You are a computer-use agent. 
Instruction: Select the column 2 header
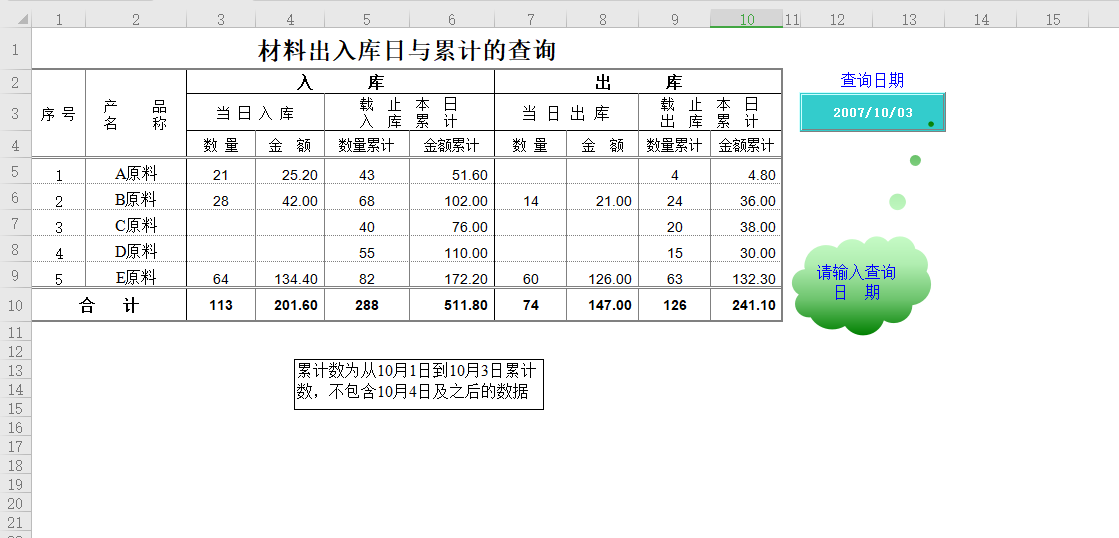[x=136, y=19]
